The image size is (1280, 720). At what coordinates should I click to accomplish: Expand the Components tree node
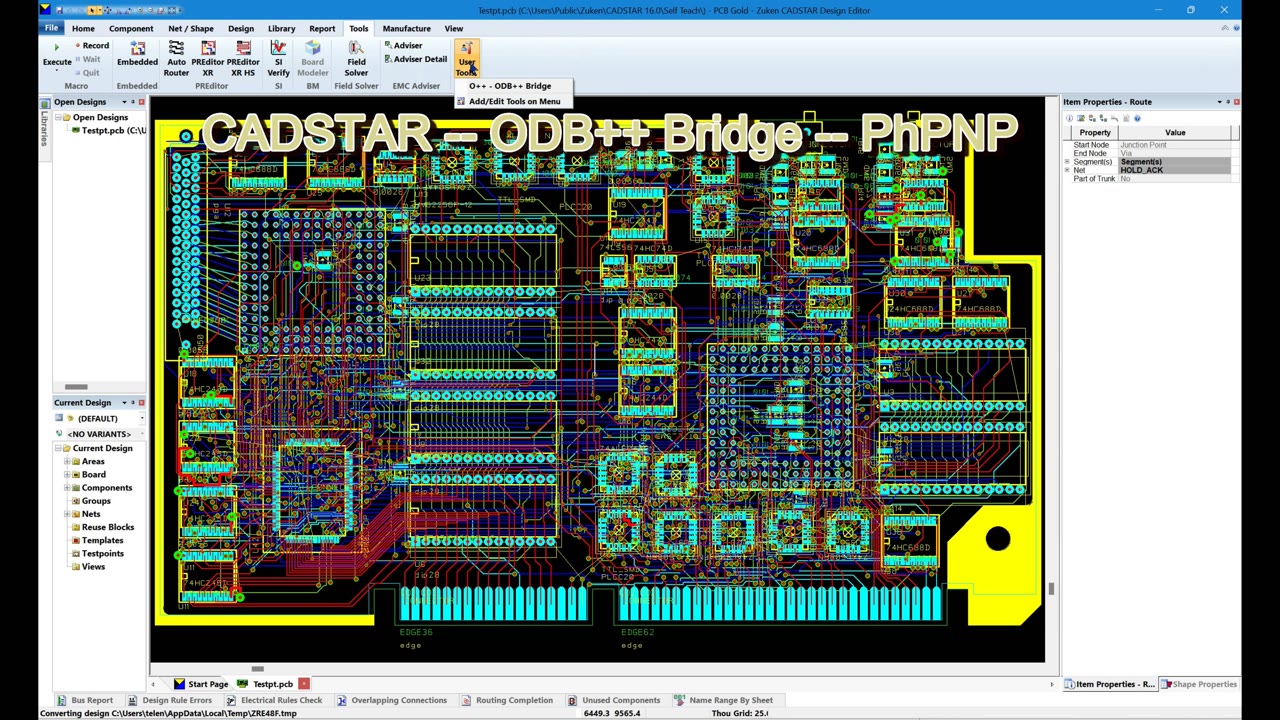tap(67, 488)
